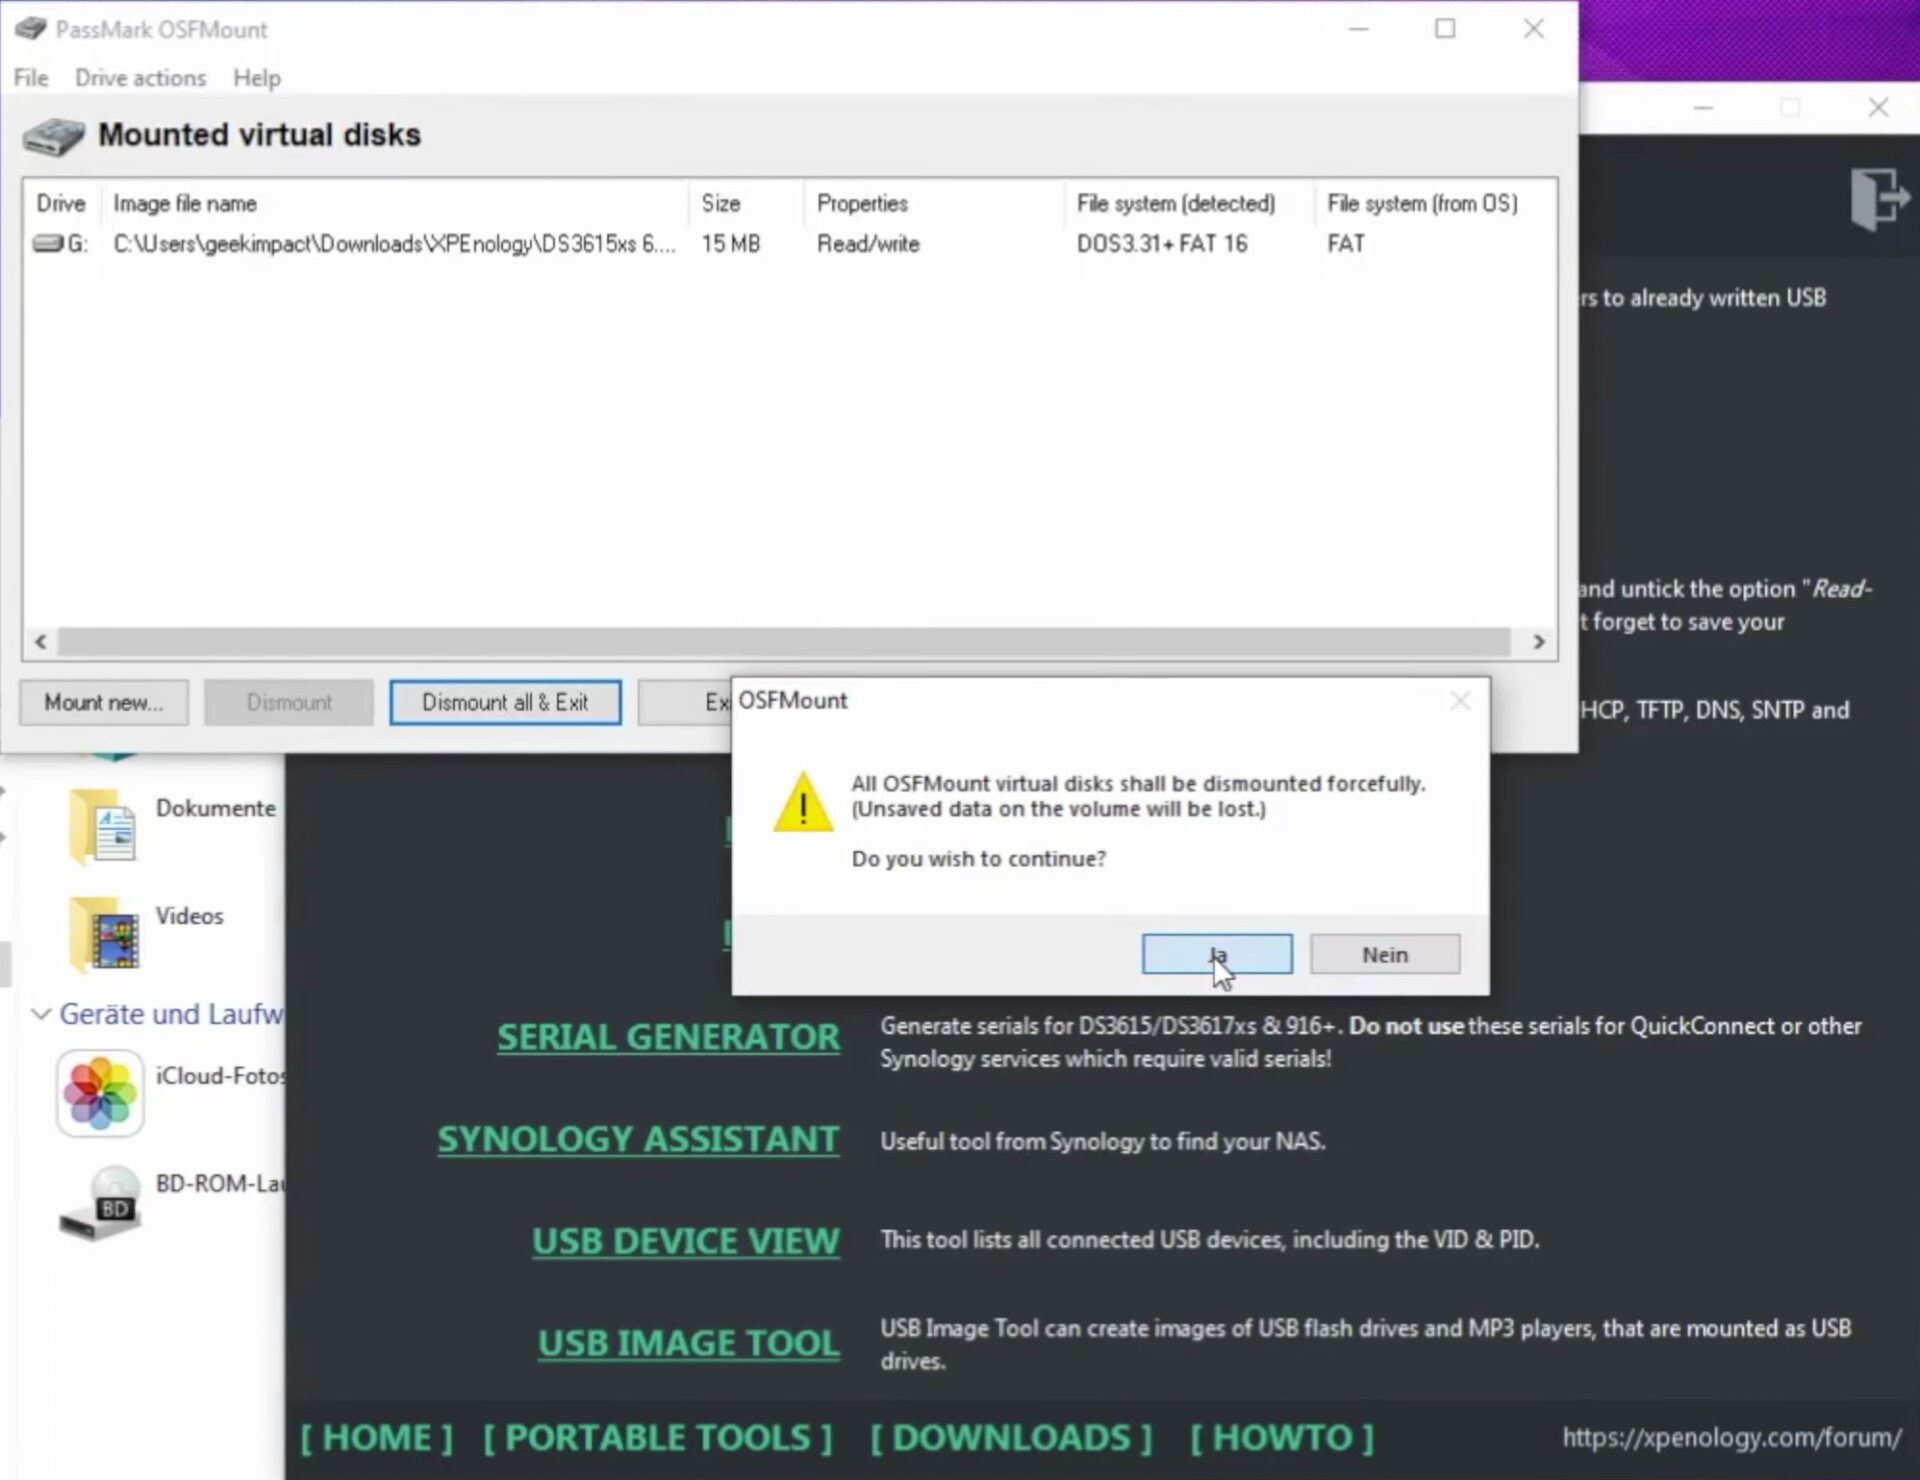The height and width of the screenshot is (1480, 1920).
Task: Open the BD-ROM drive icon
Action: (100, 1203)
